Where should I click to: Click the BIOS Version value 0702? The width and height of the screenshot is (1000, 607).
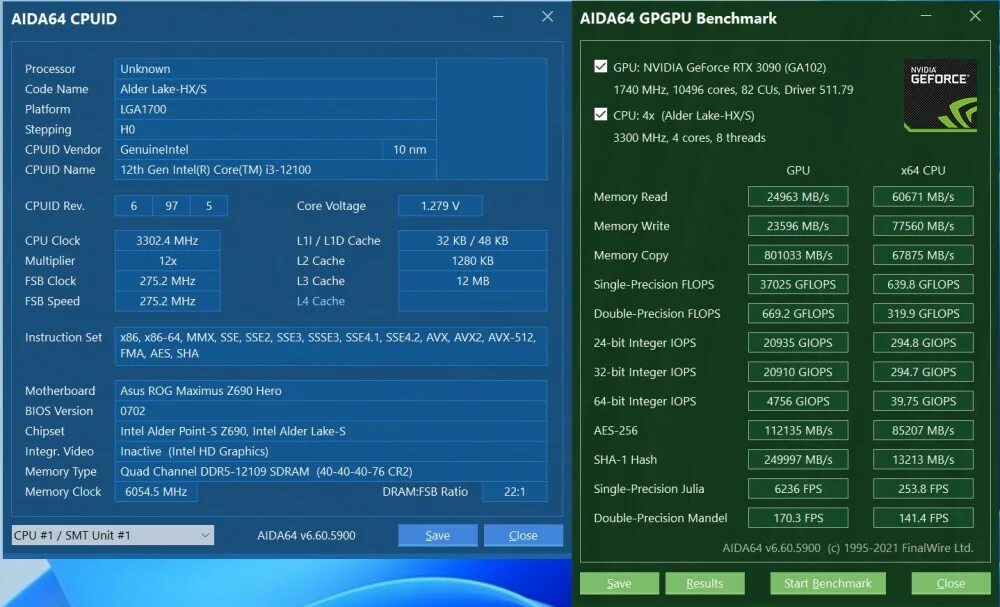coord(330,411)
